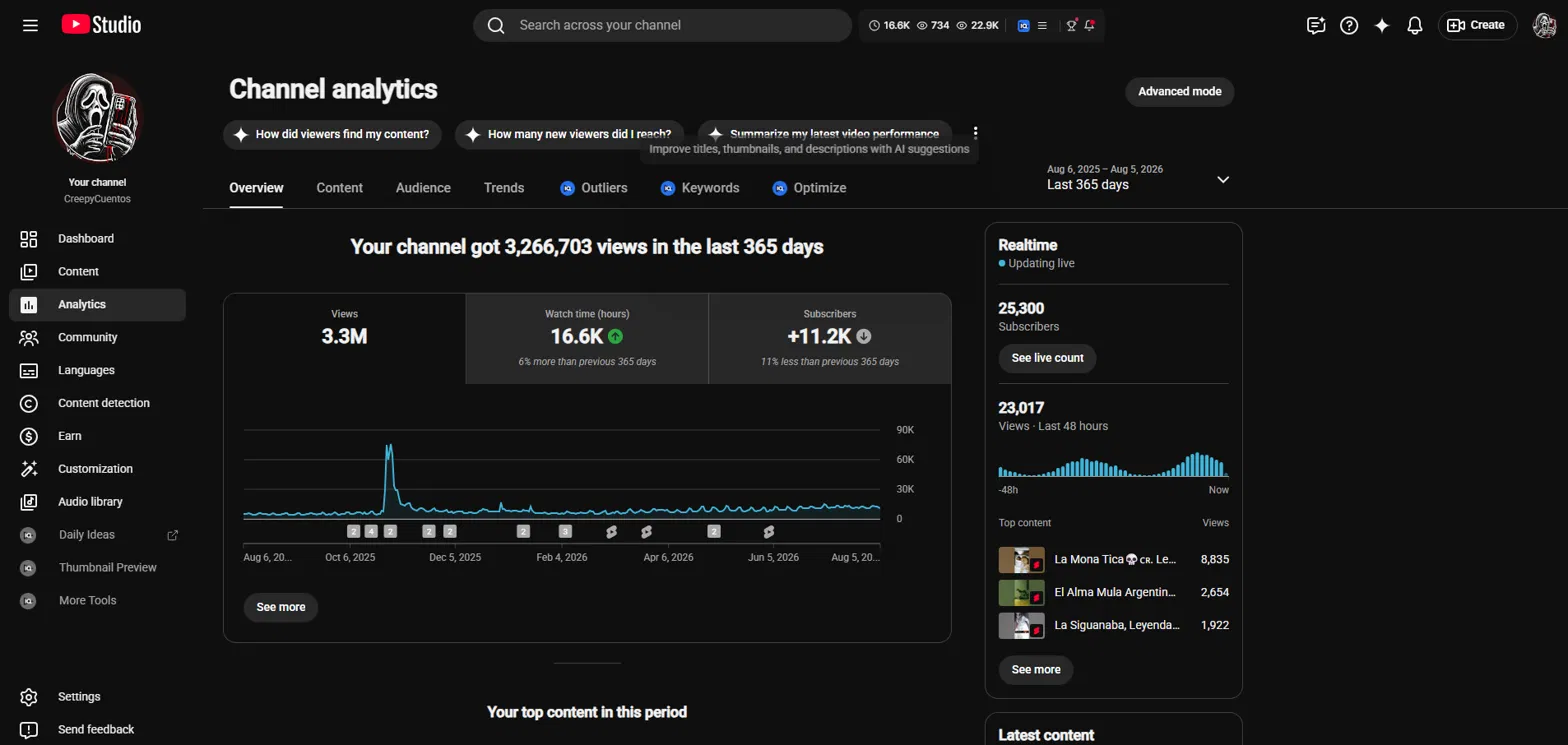Click the Ask Studio sparkle icon
Screen dimensions: 1568x745
click(1382, 25)
